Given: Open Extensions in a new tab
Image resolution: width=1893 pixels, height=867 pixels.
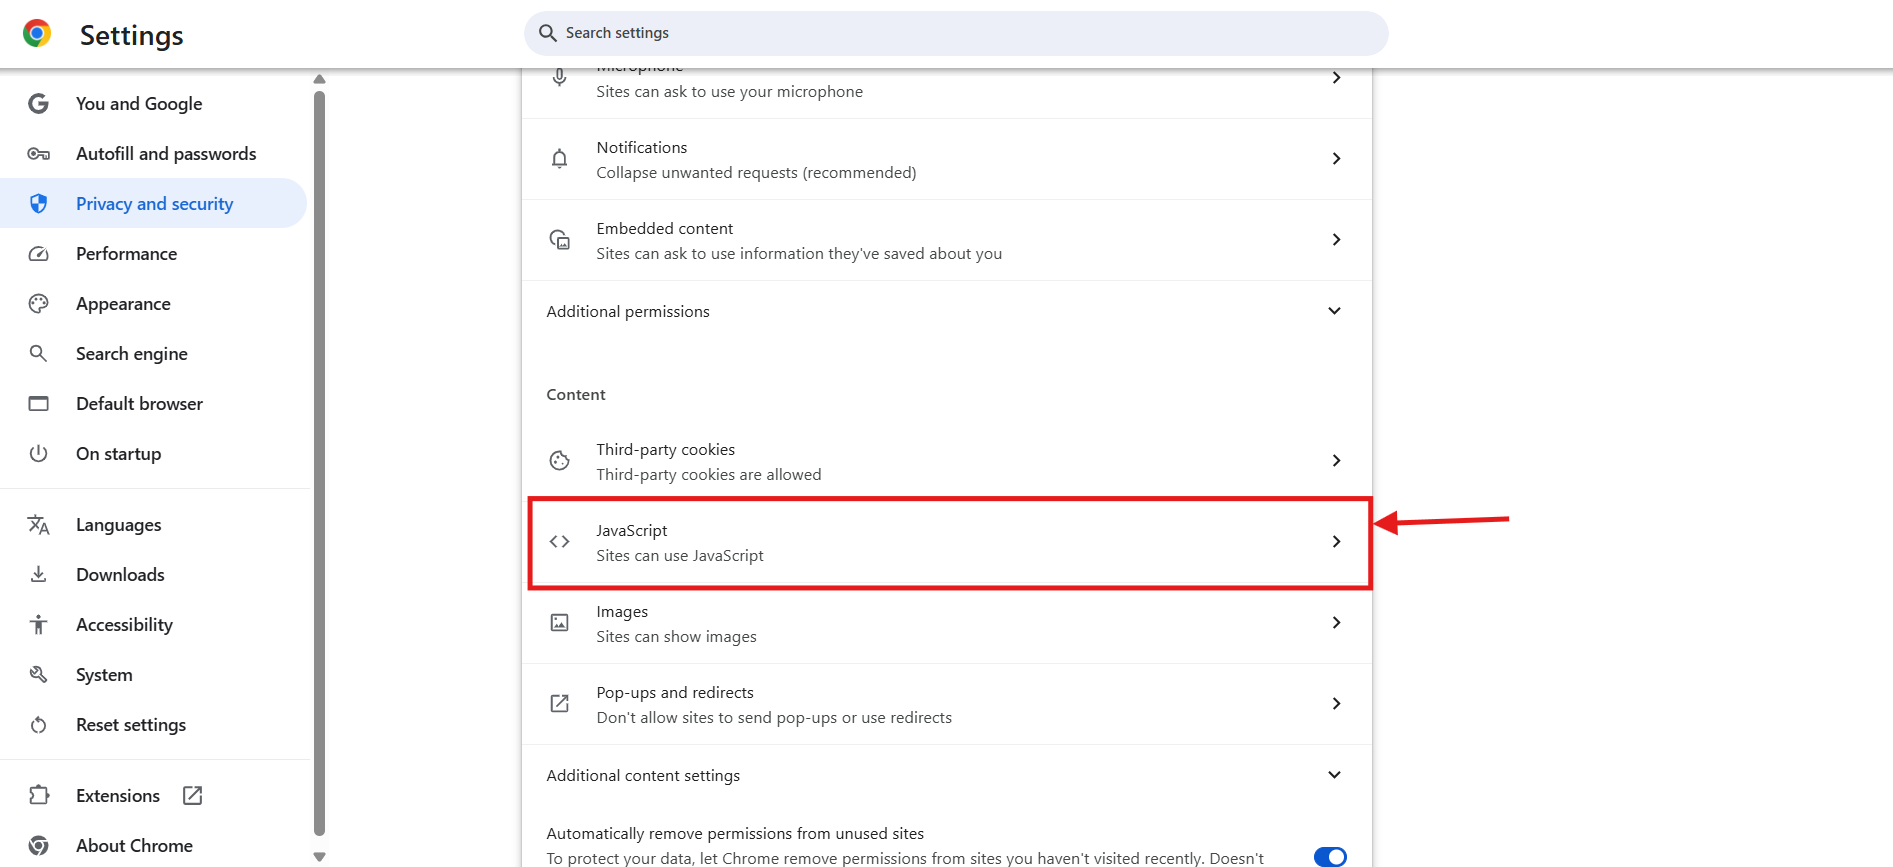Looking at the screenshot, I should pyautogui.click(x=192, y=795).
